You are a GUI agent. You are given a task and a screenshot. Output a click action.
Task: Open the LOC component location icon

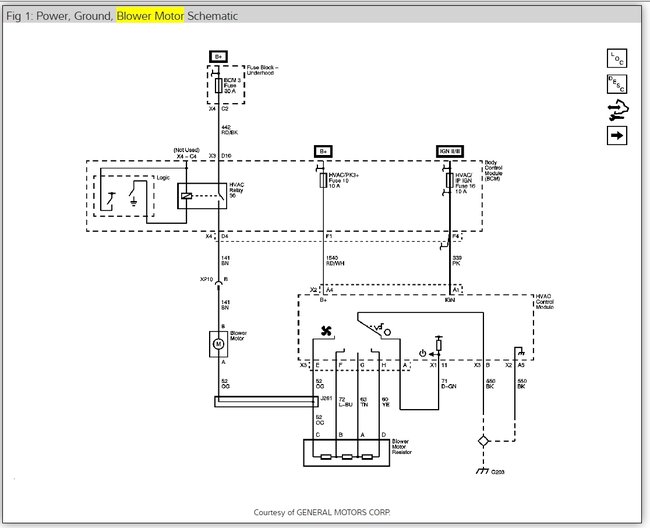point(617,58)
